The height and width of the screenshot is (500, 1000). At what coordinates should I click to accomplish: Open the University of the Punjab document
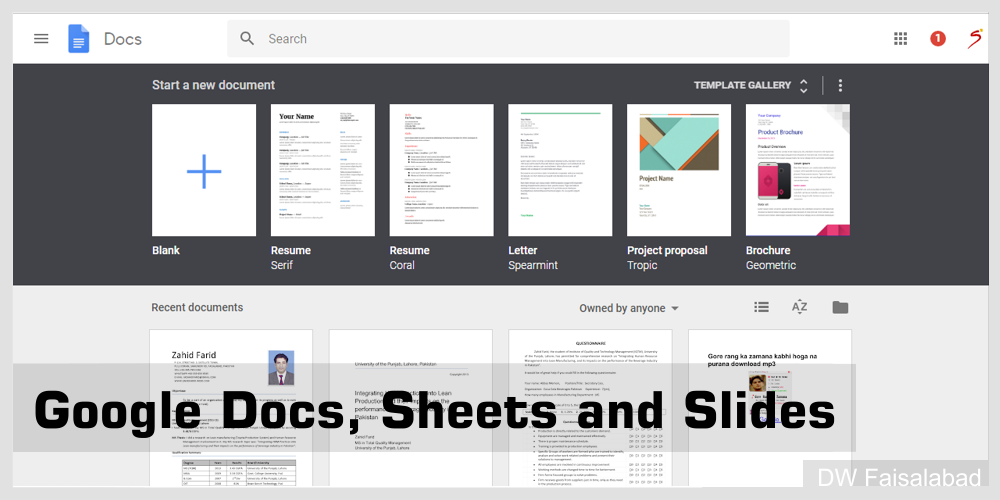(411, 408)
